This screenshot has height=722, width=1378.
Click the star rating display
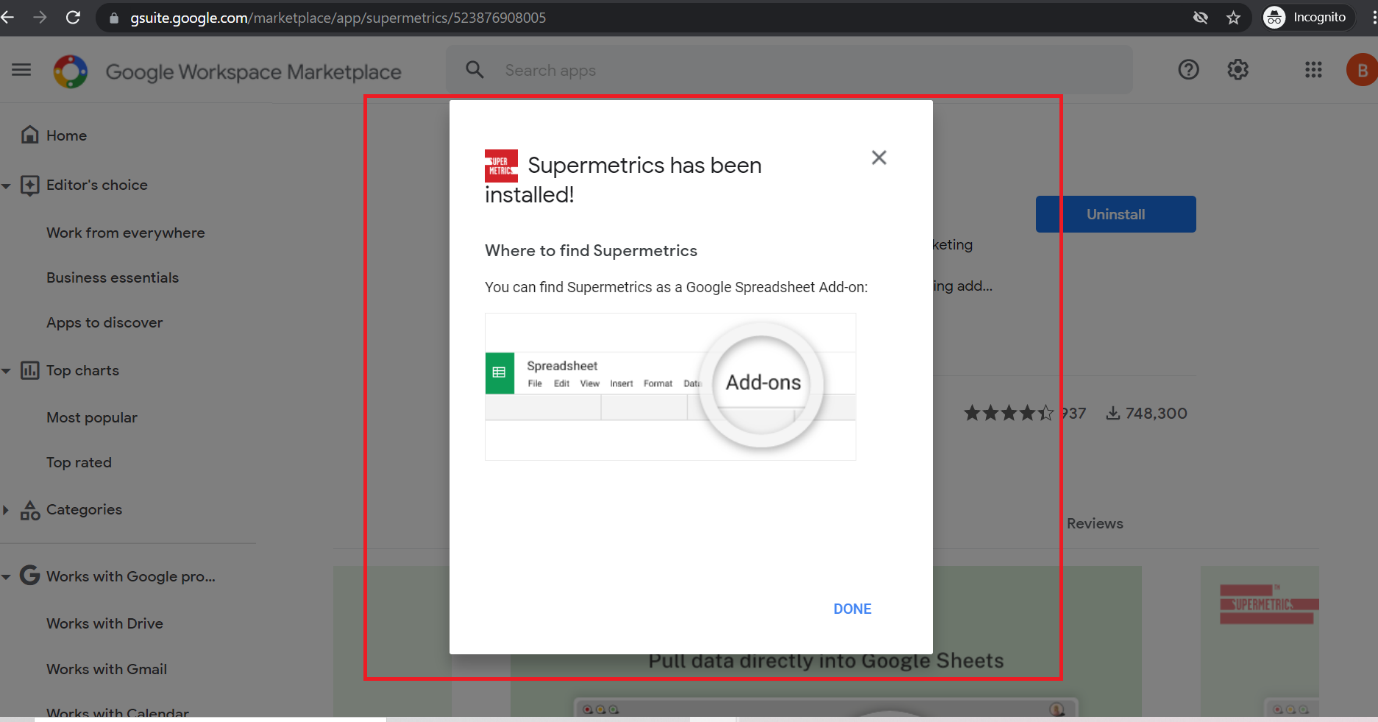point(1009,413)
